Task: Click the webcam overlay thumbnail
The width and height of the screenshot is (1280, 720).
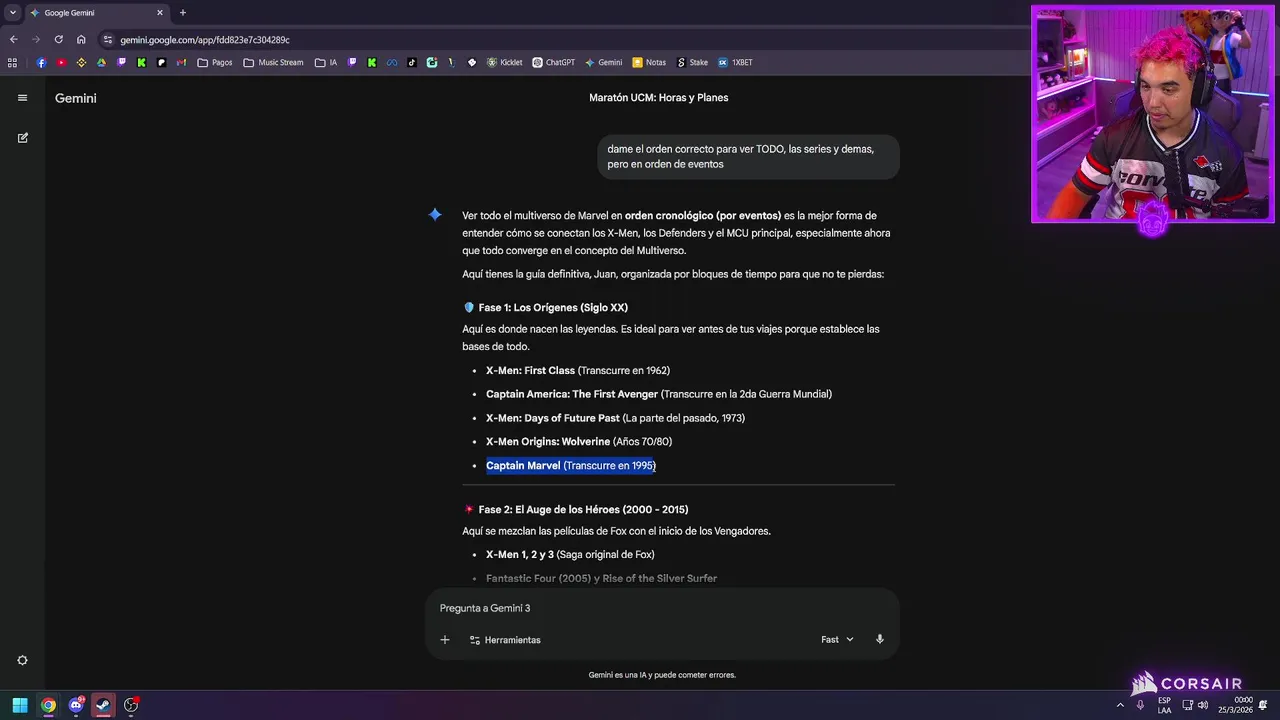Action: point(1153,114)
